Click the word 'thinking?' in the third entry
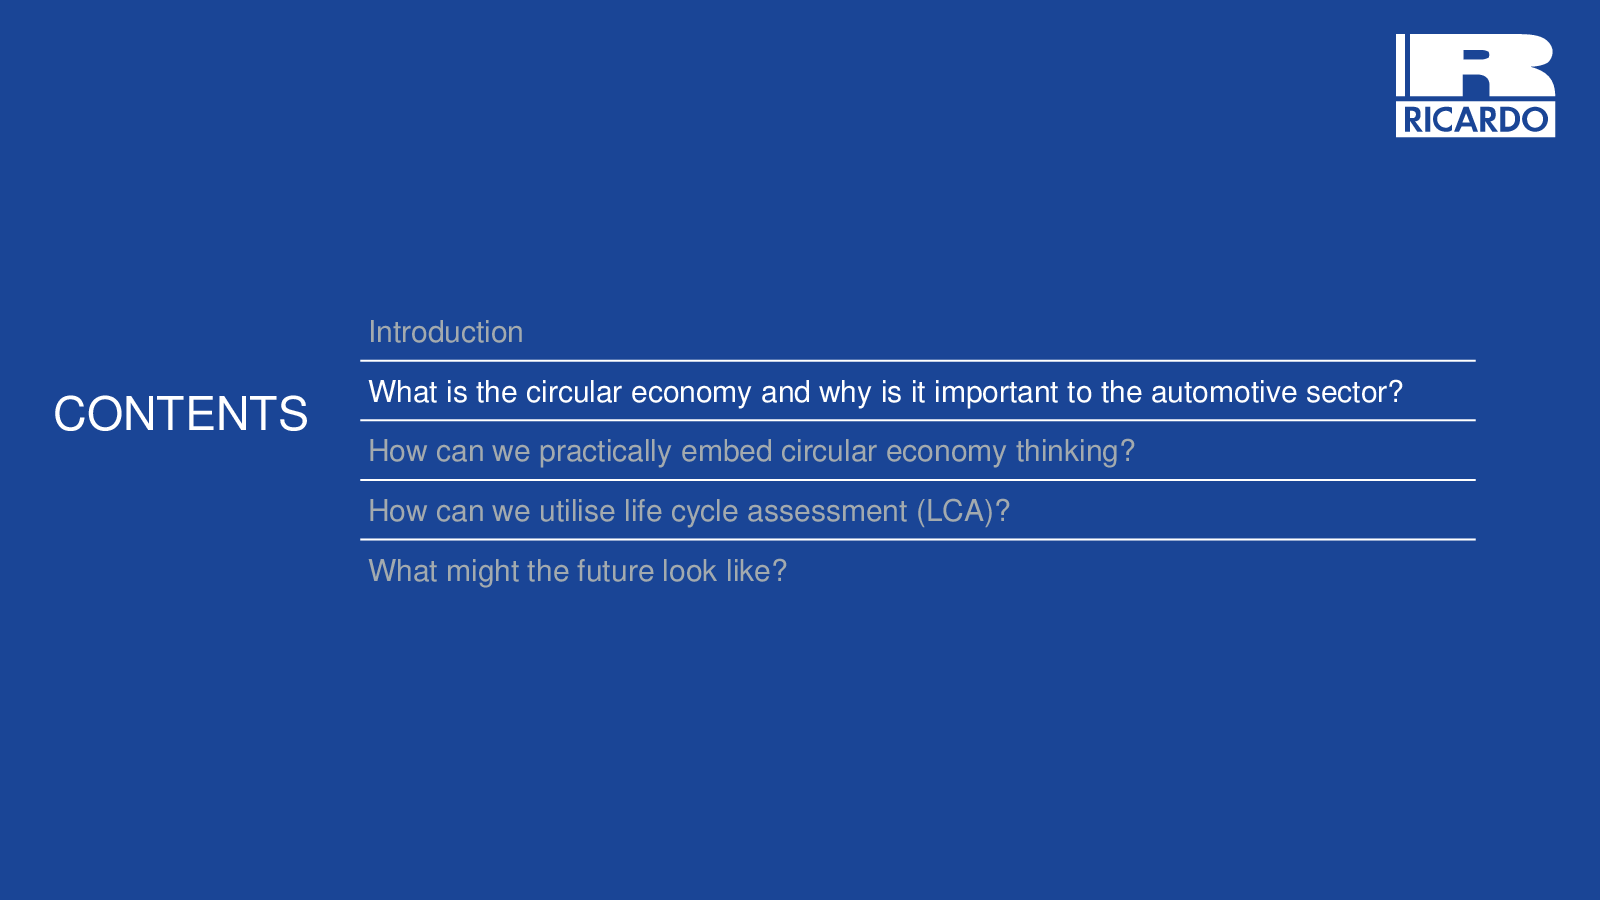The image size is (1600, 900). pyautogui.click(x=1075, y=452)
